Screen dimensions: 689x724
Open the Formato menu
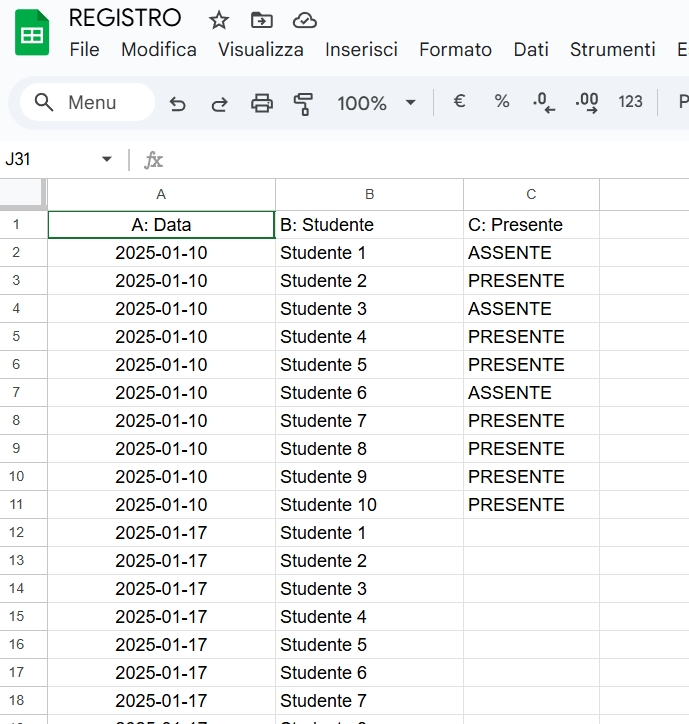point(455,49)
